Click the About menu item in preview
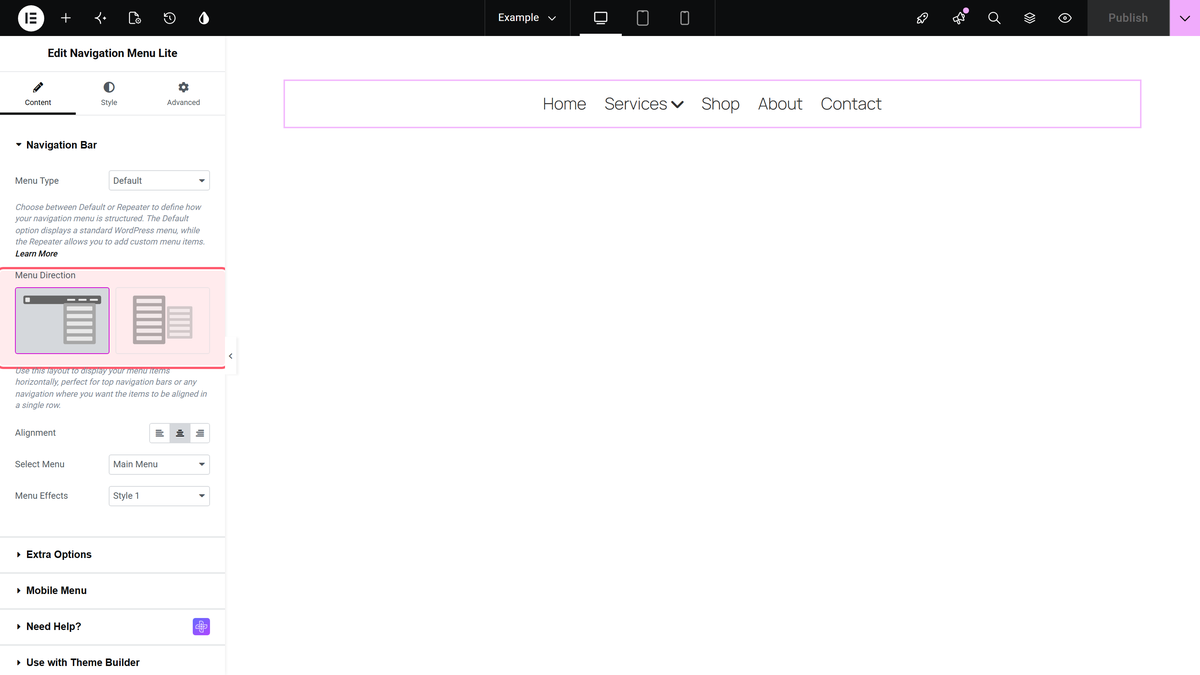The image size is (1200, 675). pos(780,104)
